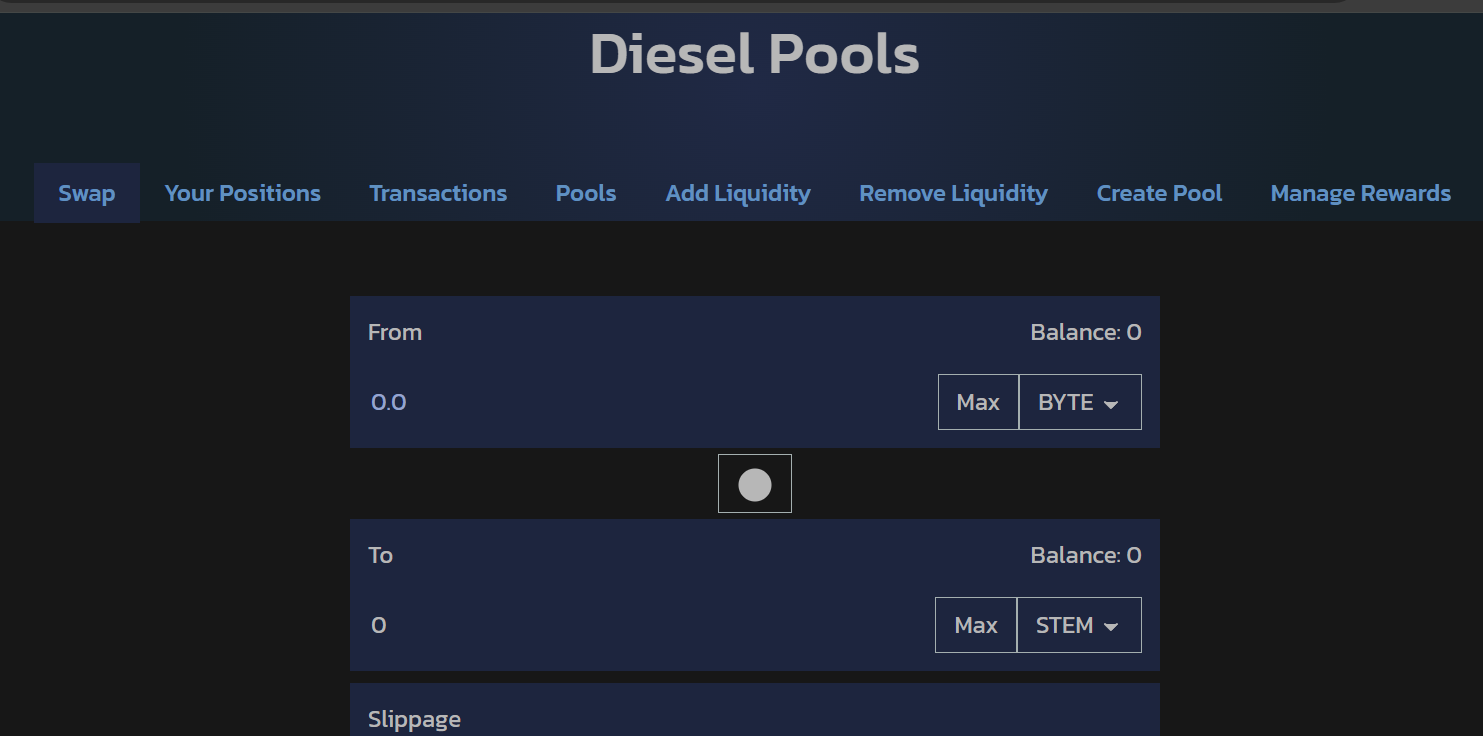
Task: Click the From panel Balance text
Action: click(1085, 332)
